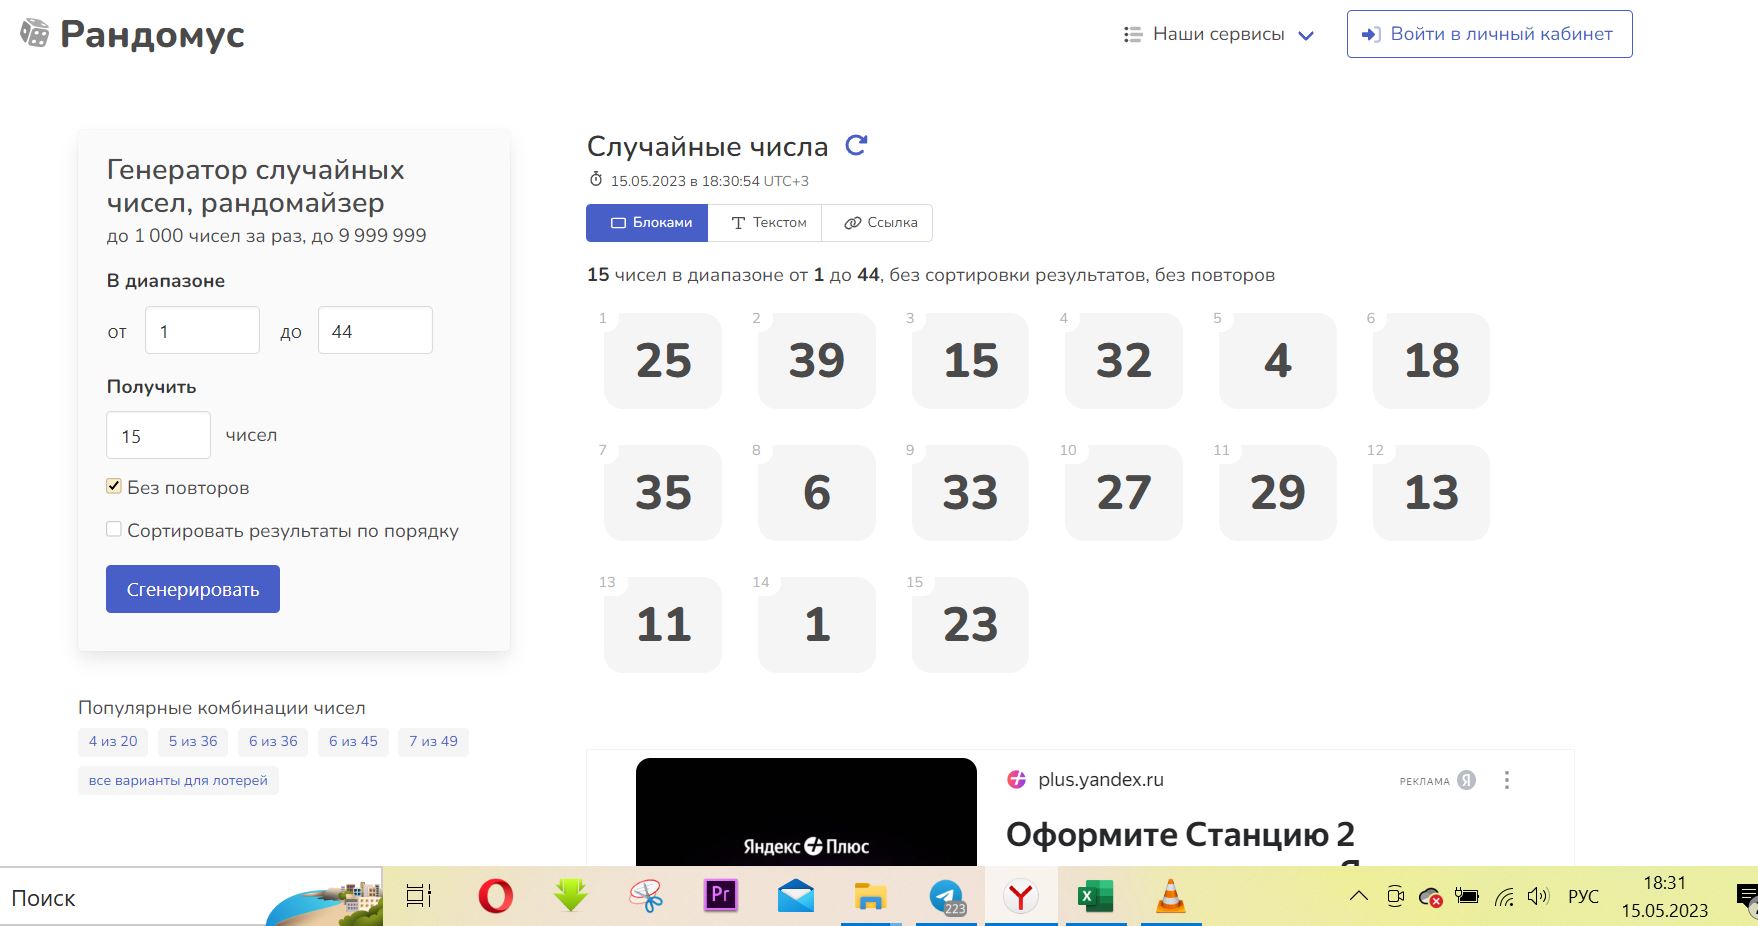Open Opera browser from the taskbar
Image resolution: width=1758 pixels, height=926 pixels.
[x=495, y=896]
